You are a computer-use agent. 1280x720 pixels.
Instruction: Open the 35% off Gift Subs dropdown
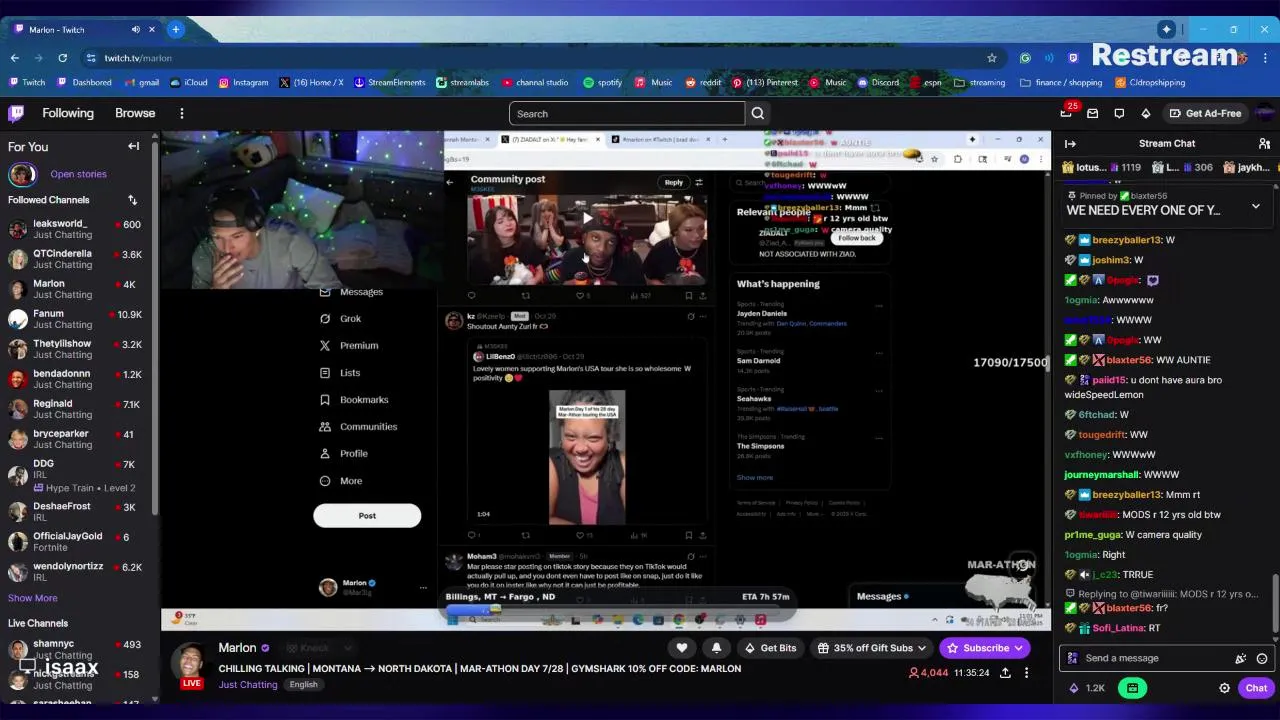[872, 648]
